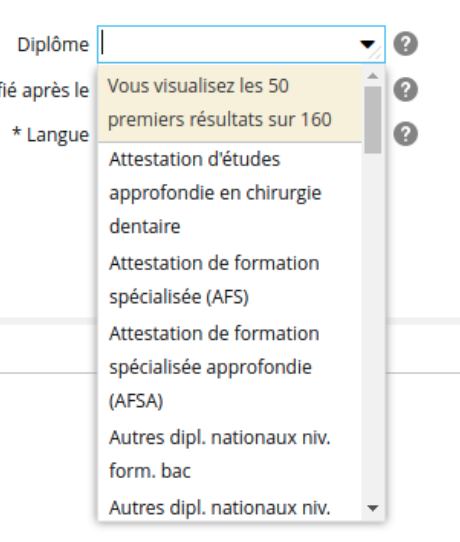Click the help icon beside the modifié après le field
Screen dimensions: 460x542
[405, 90]
